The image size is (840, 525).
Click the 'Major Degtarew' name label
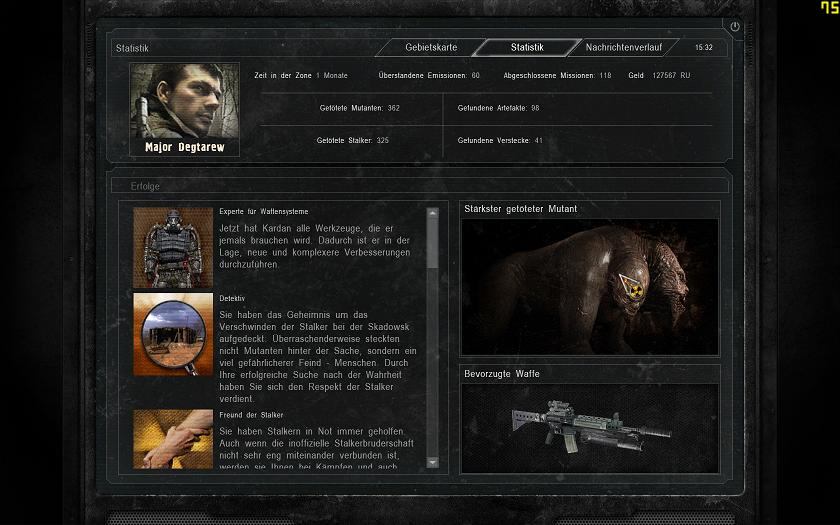(x=184, y=147)
